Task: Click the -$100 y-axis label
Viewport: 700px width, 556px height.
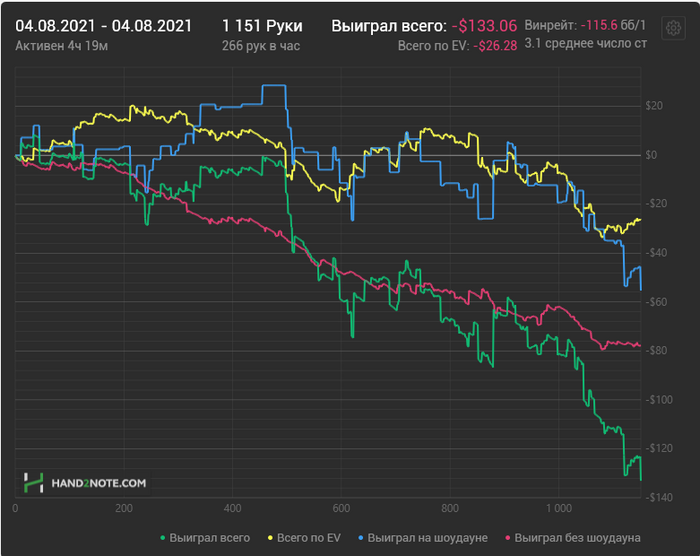Action: pos(658,400)
